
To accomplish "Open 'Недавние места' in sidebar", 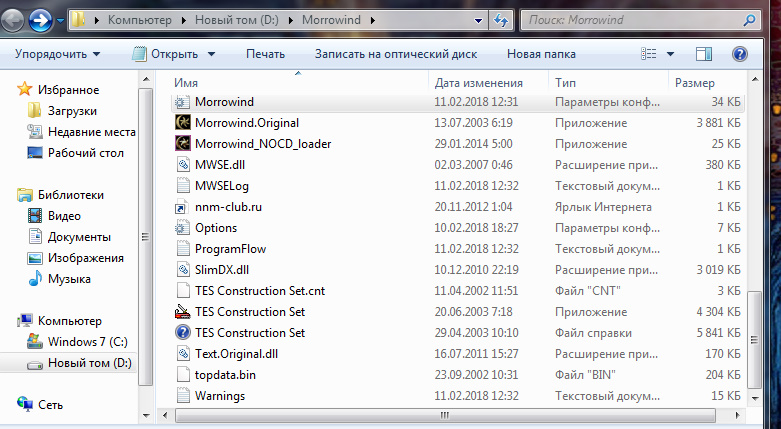I will click(x=92, y=132).
